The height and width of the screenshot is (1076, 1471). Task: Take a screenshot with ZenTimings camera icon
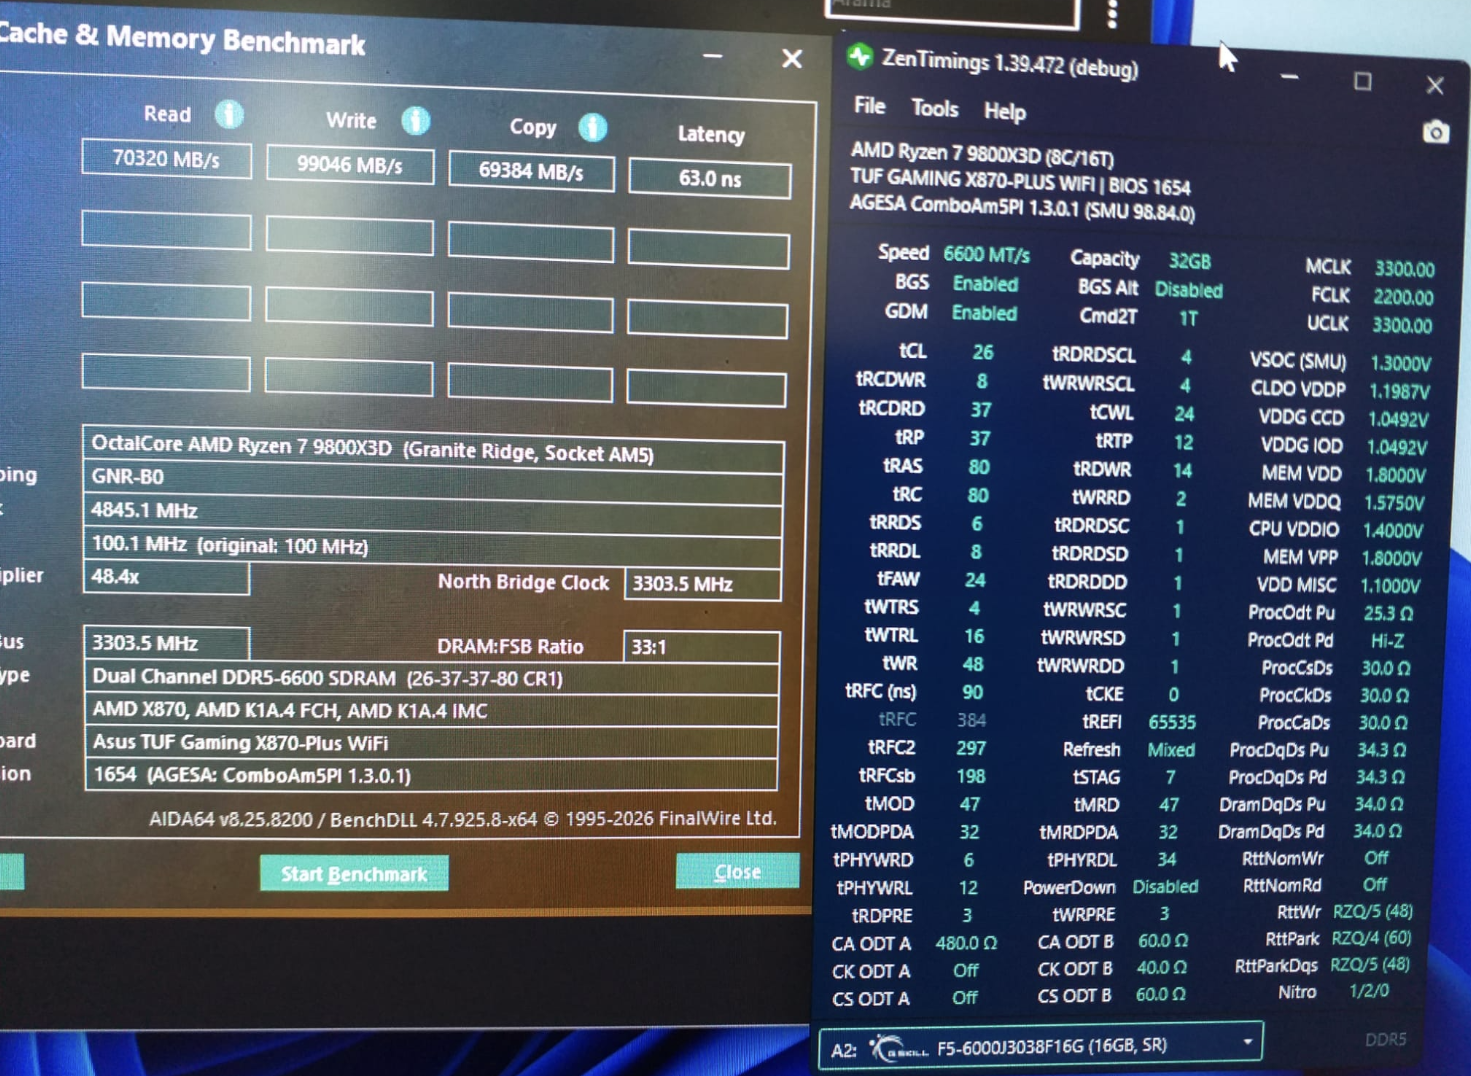pyautogui.click(x=1436, y=132)
